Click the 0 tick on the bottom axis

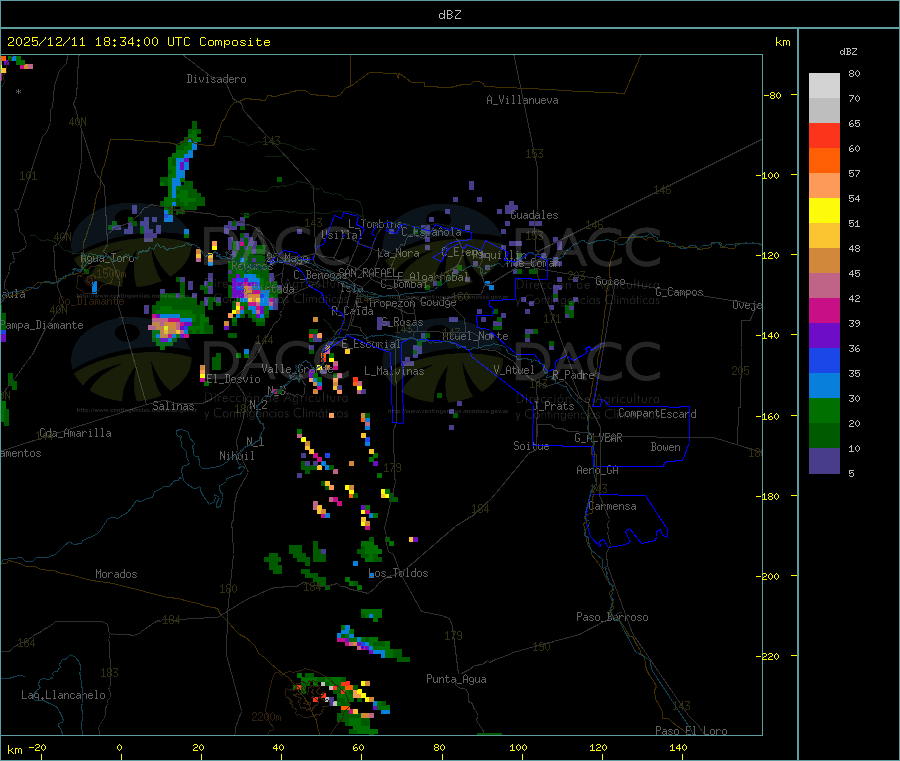pyautogui.click(x=119, y=747)
